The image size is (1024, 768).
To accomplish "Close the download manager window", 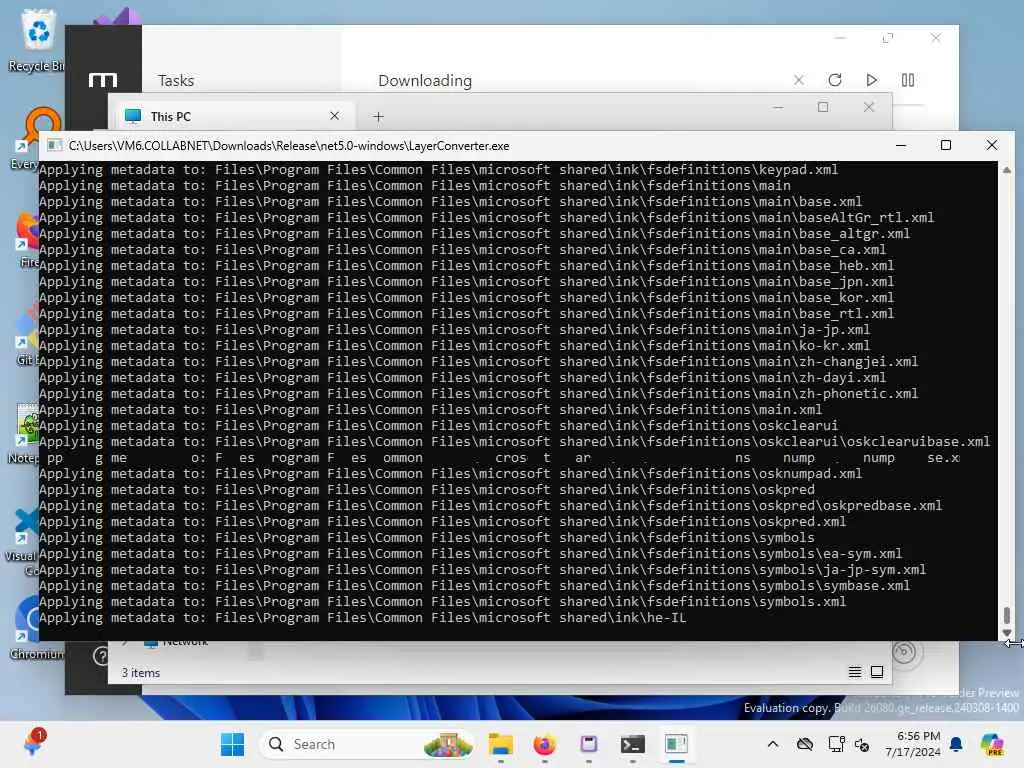I will coord(936,38).
